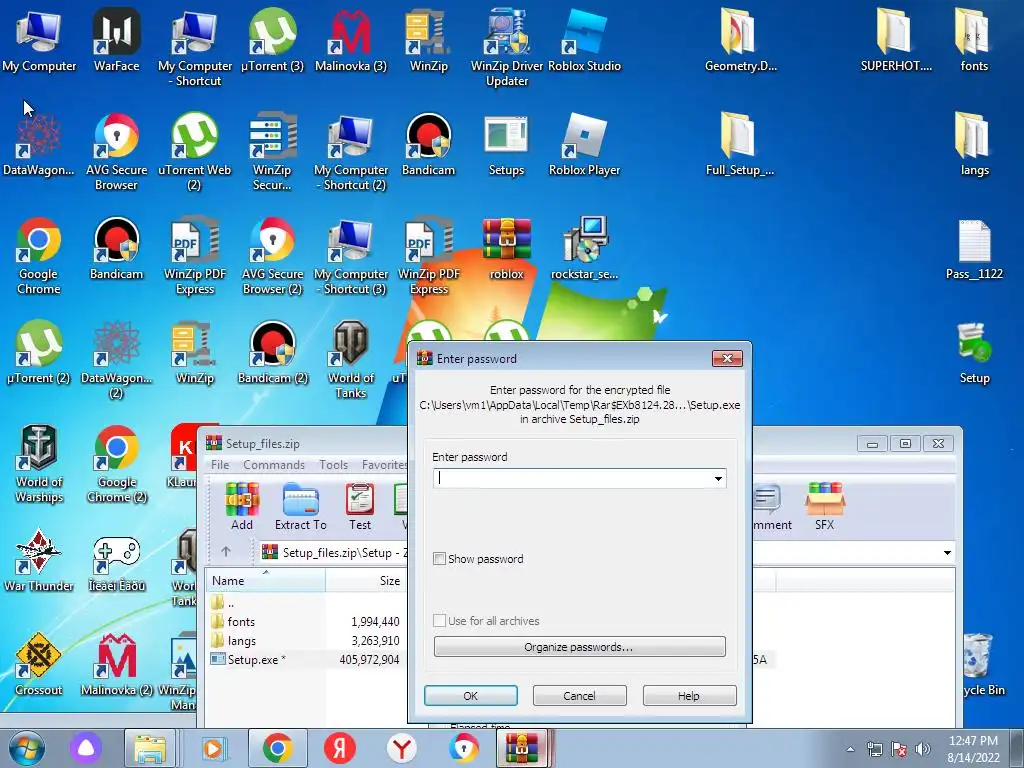Screen dimensions: 1024x768
Task: Expand the password history dropdown arrow
Action: click(718, 479)
